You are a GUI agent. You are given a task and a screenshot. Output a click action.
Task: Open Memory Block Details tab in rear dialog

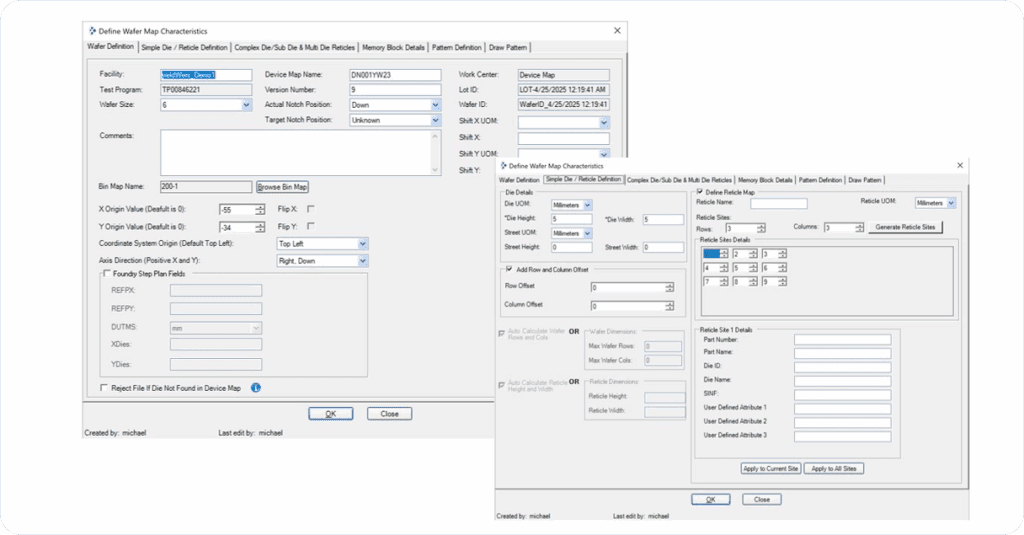pyautogui.click(x=393, y=47)
